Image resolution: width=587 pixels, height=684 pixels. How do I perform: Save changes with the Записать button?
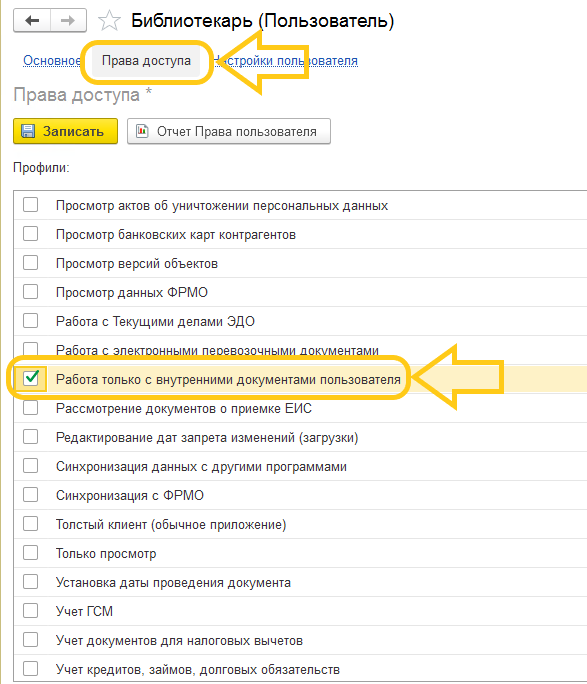pos(65,131)
